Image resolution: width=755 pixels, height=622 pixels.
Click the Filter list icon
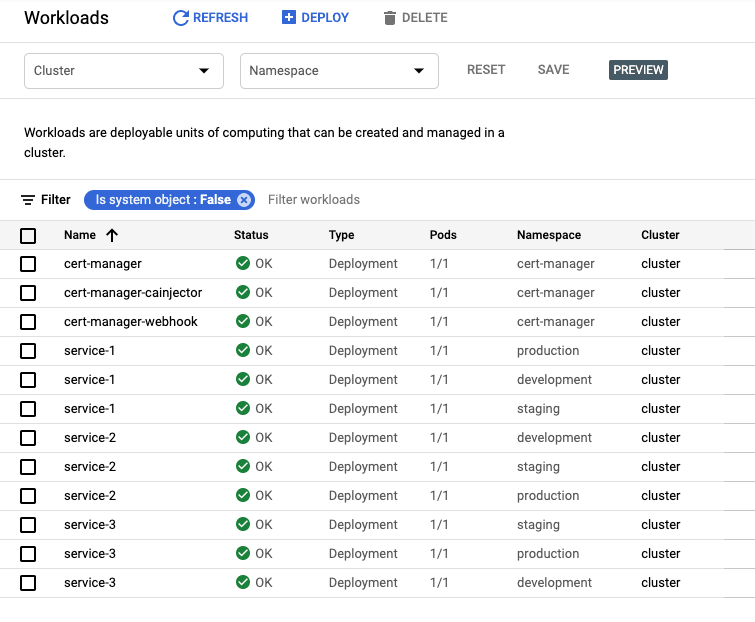pyautogui.click(x=28, y=200)
